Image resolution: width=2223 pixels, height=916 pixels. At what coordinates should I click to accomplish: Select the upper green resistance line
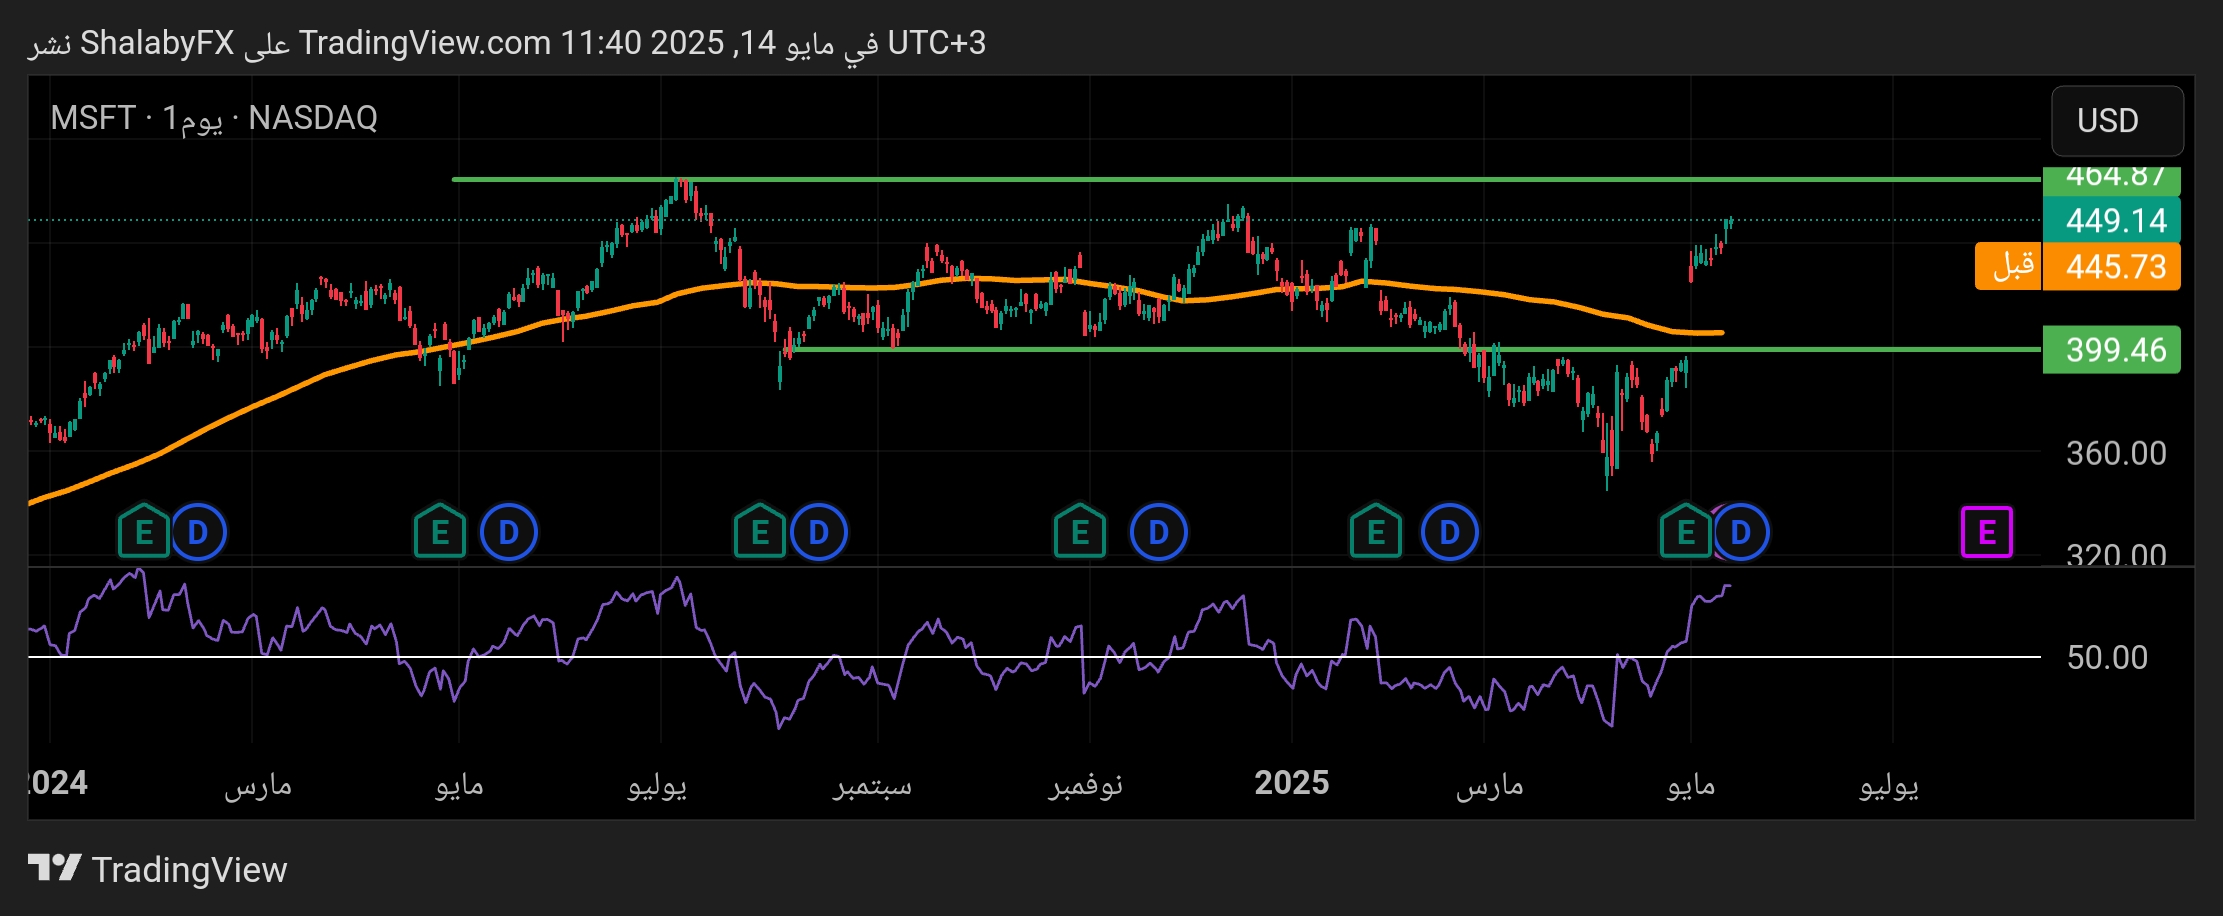(x=1246, y=180)
